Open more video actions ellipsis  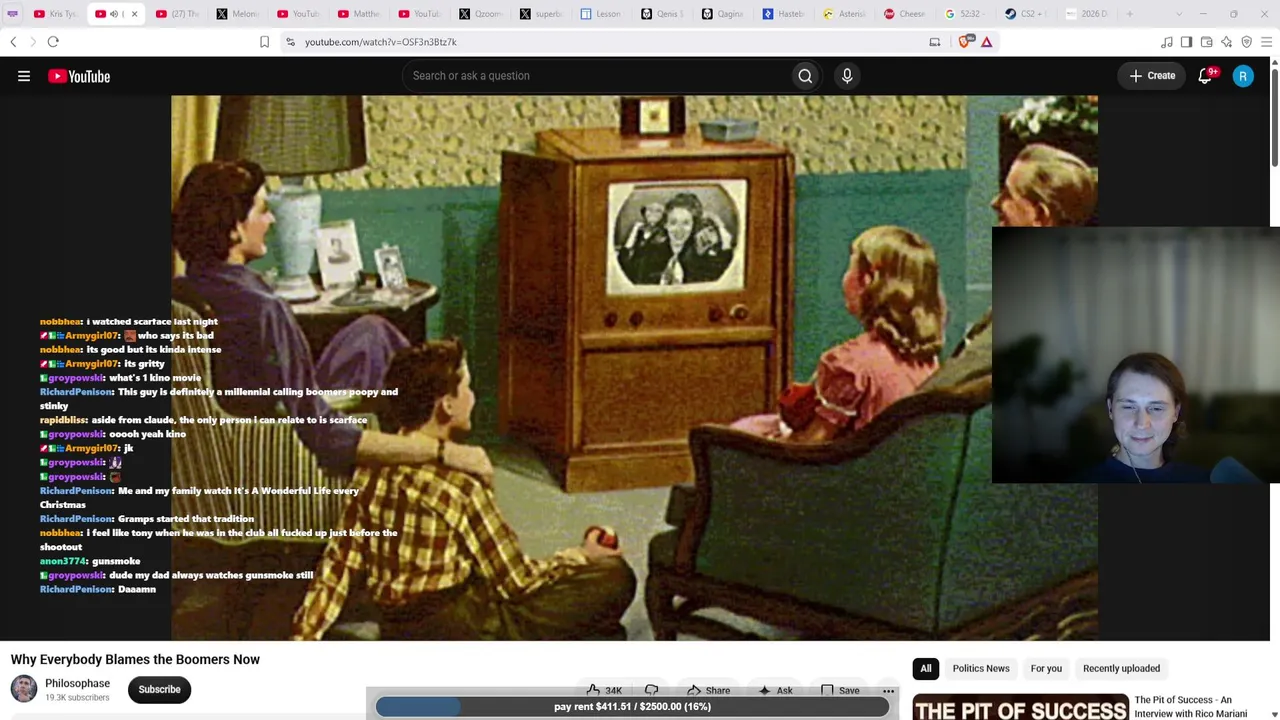(x=888, y=690)
